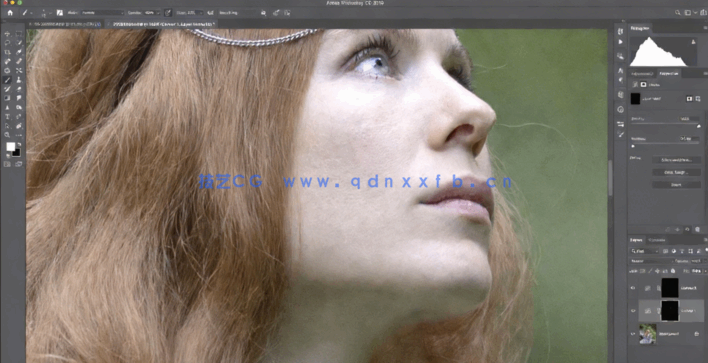Screen dimensions: 708x363
Task: Toggle lock transparent pixels in Layers
Action: 643,271
